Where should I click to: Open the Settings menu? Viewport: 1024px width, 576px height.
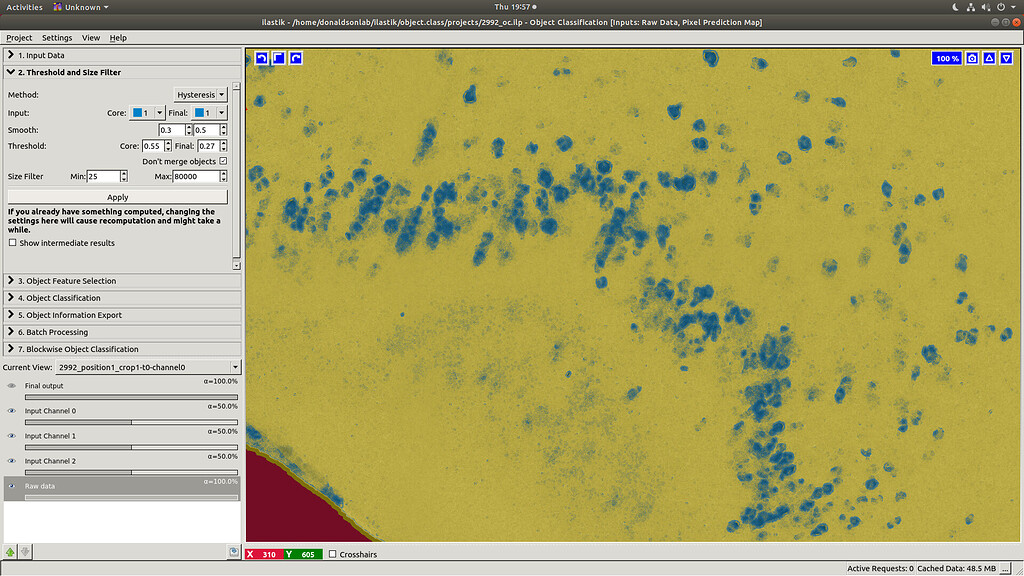[56, 37]
